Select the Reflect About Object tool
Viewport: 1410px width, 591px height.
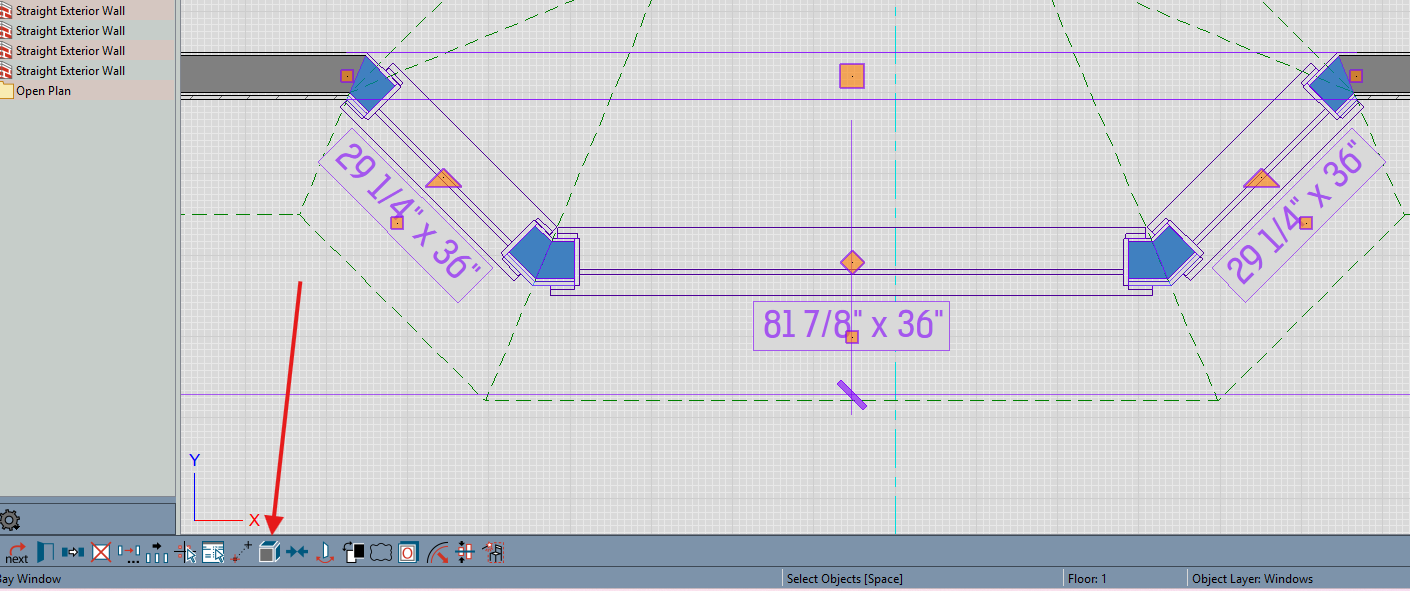click(324, 552)
